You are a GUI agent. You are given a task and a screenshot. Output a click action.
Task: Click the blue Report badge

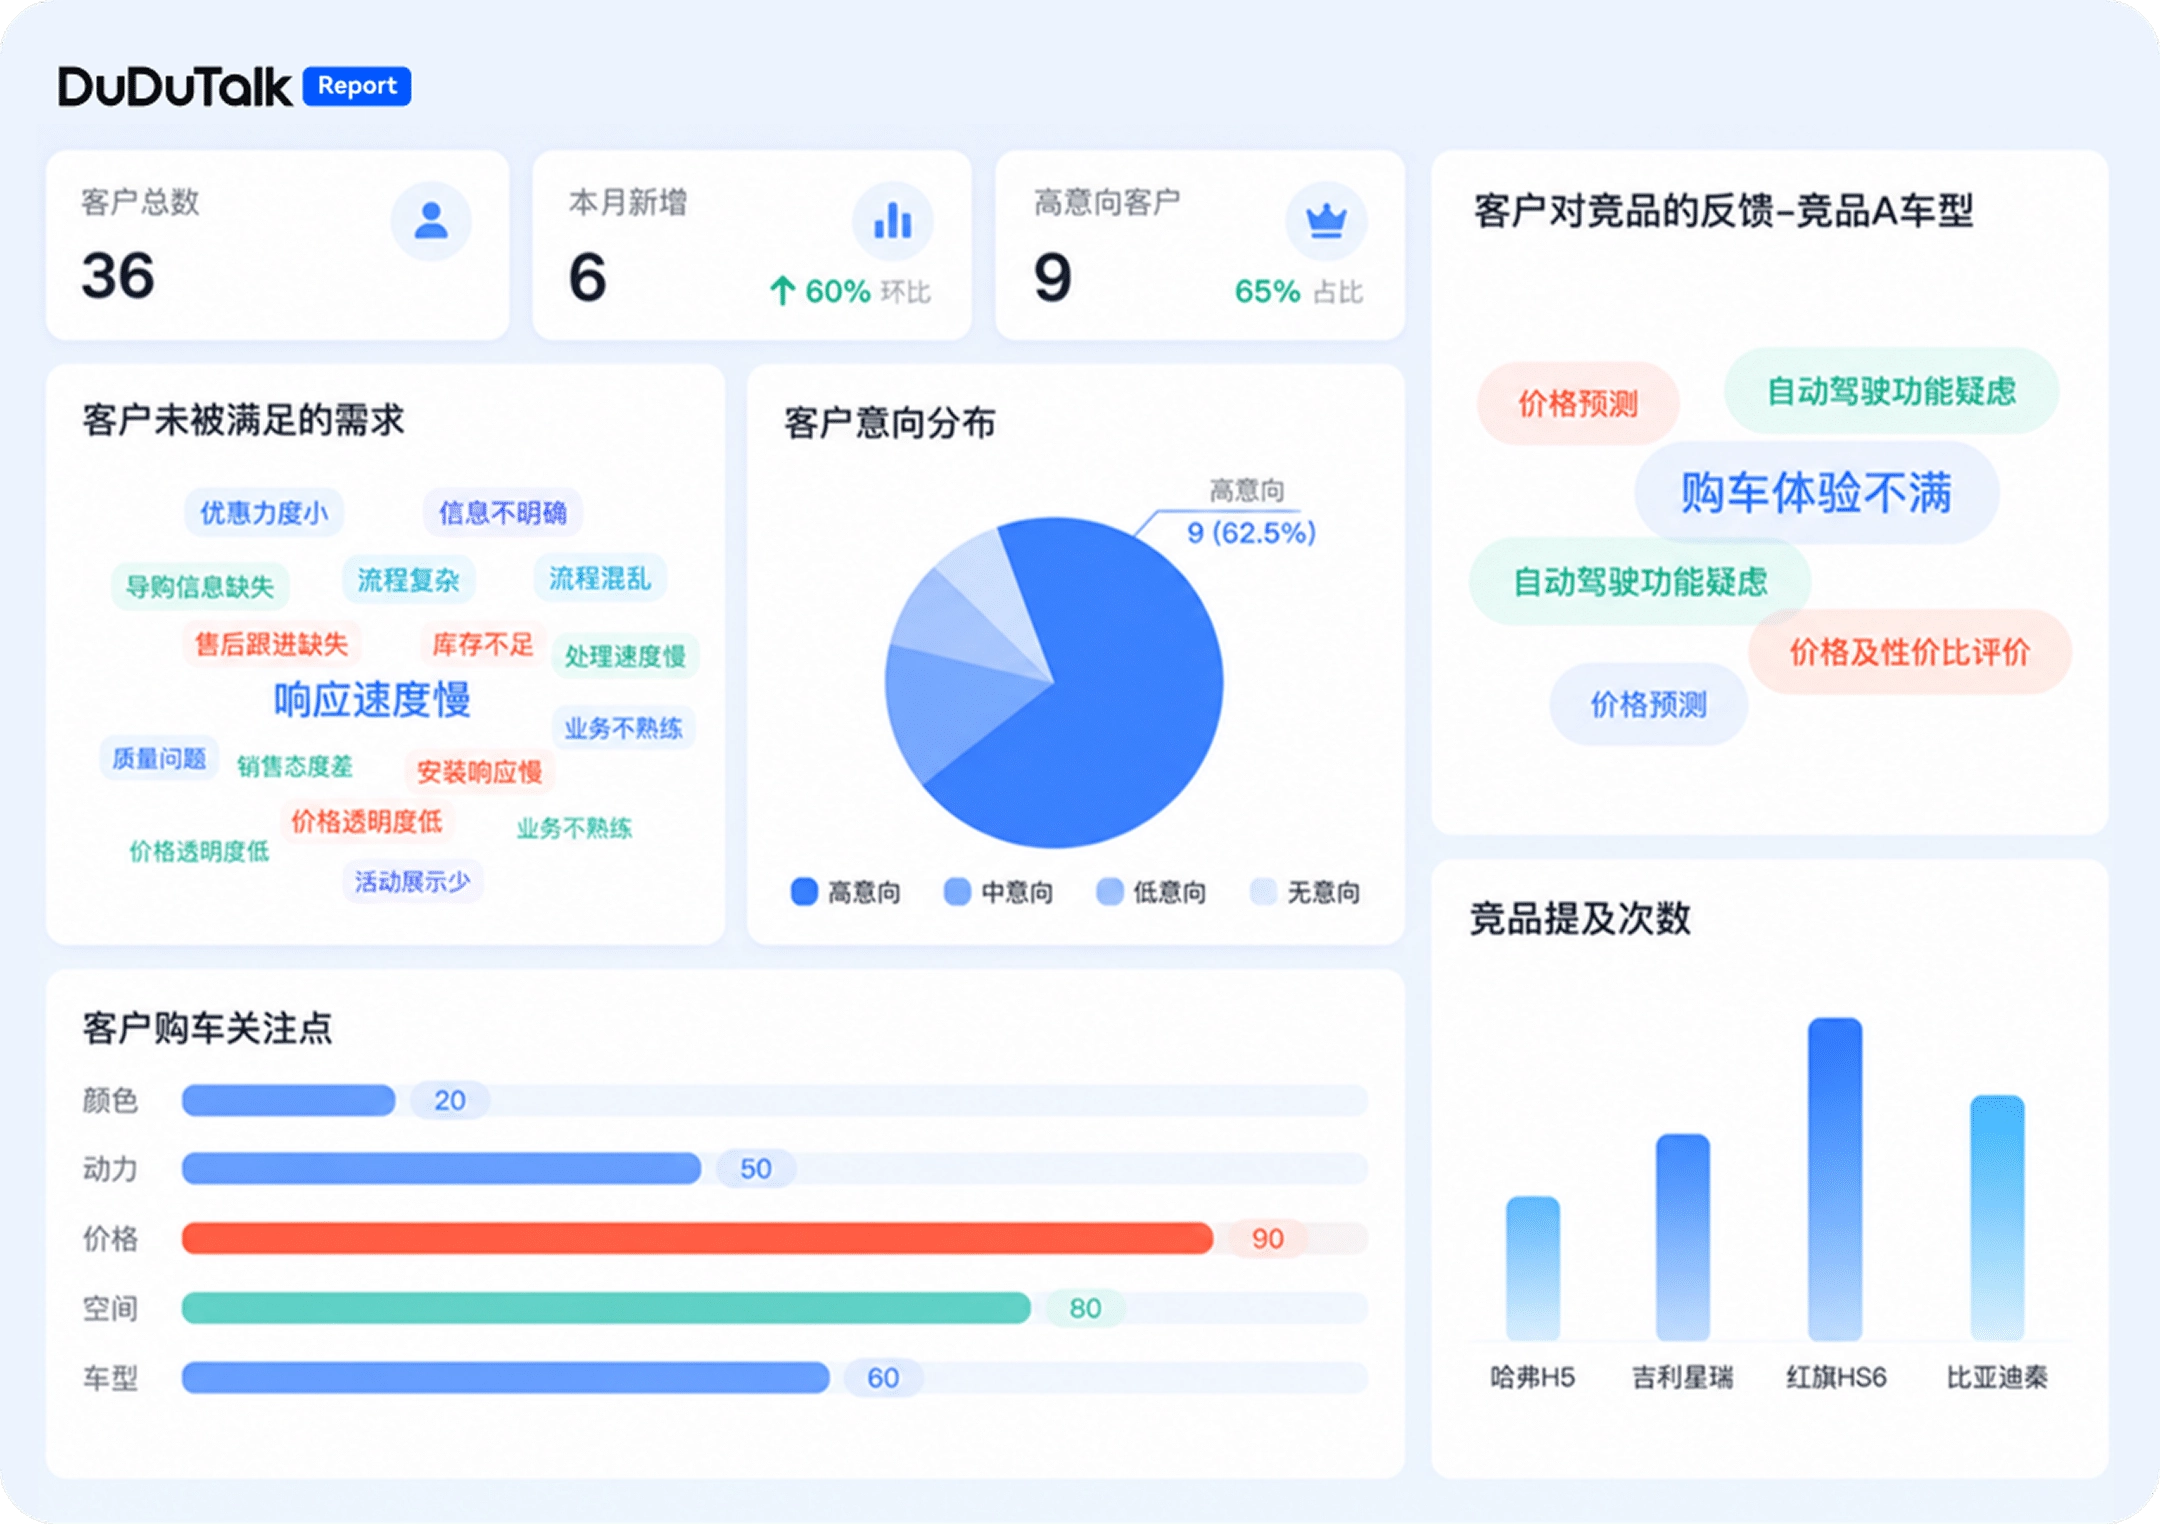pos(357,86)
